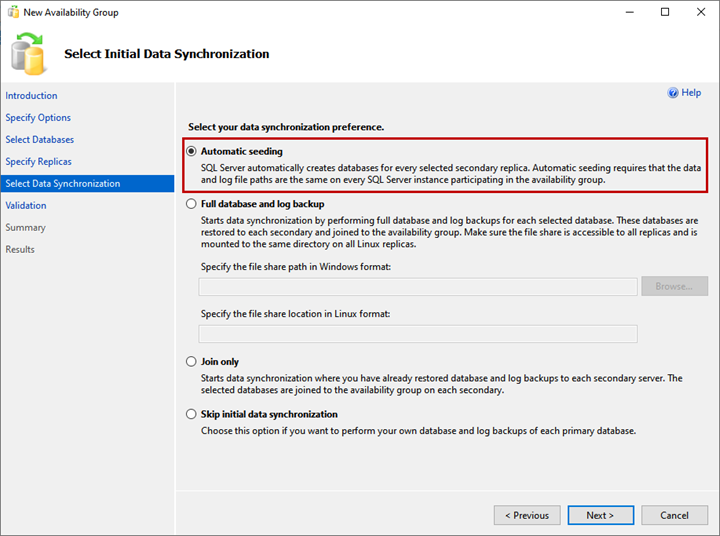The height and width of the screenshot is (536, 720).
Task: Open the Help link
Action: tap(691, 93)
